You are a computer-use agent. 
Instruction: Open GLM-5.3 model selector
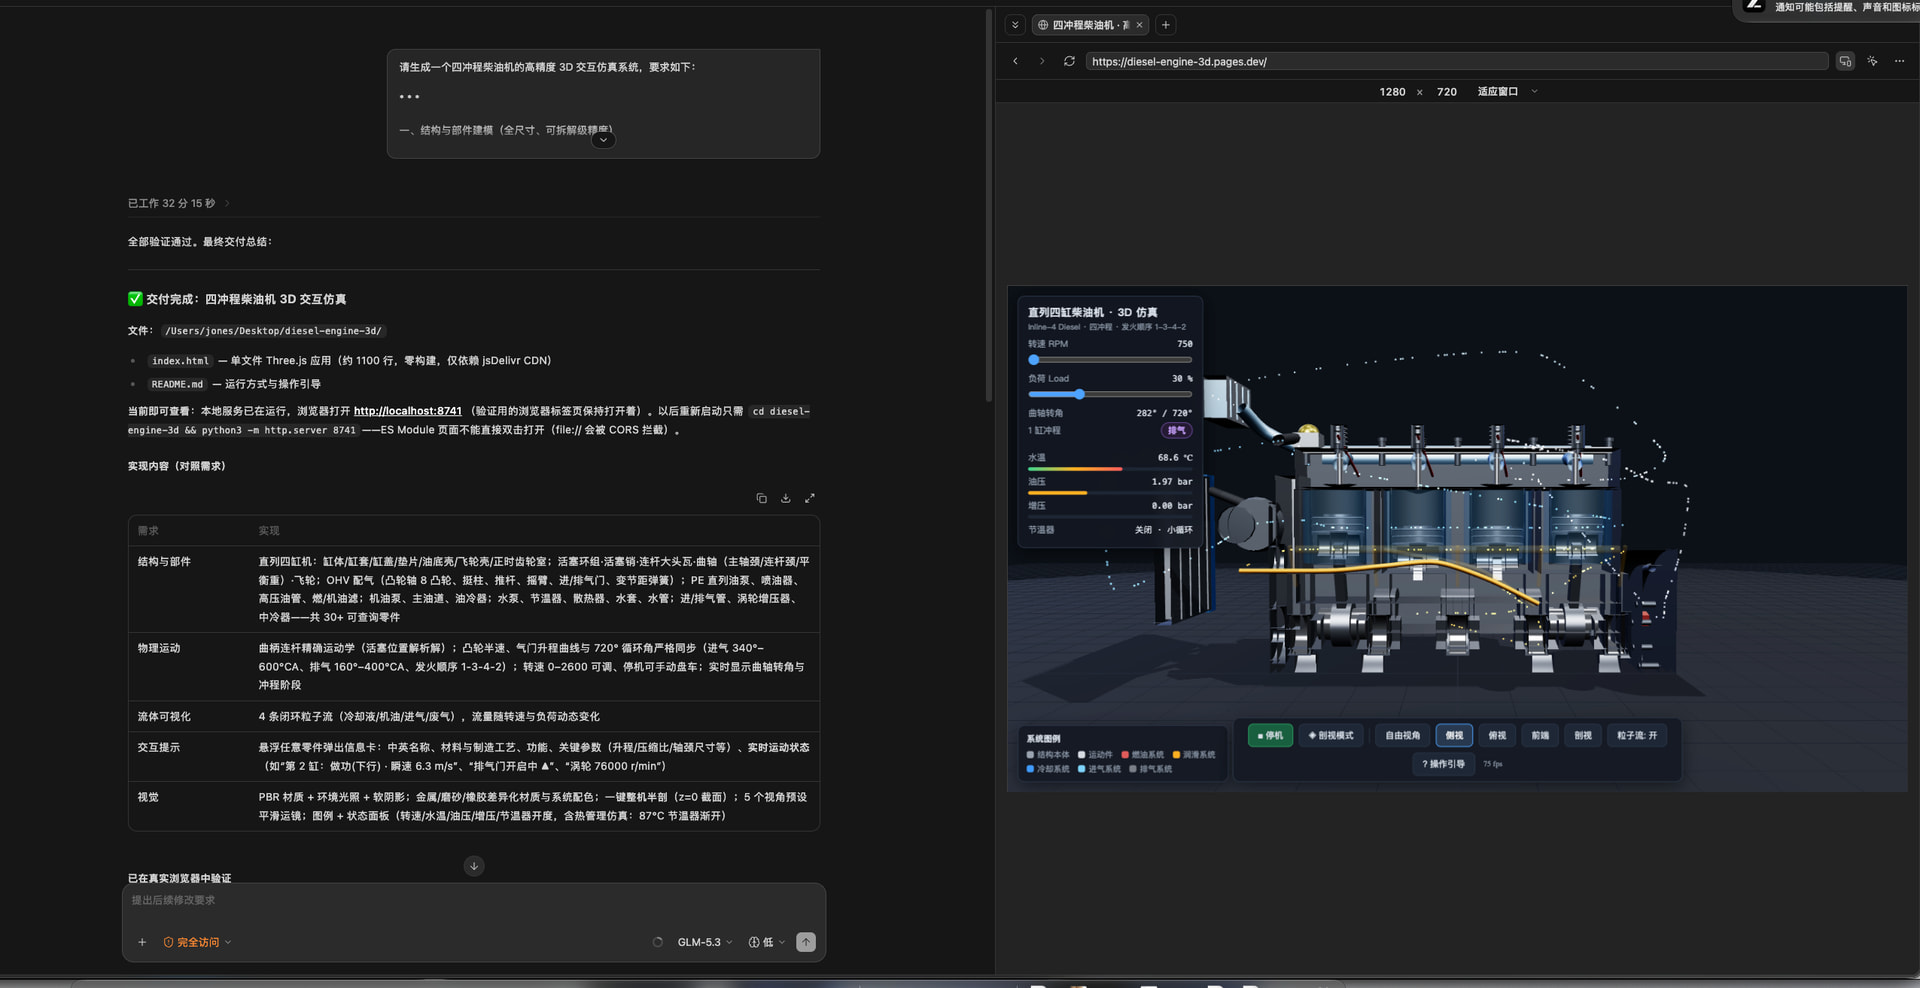705,942
